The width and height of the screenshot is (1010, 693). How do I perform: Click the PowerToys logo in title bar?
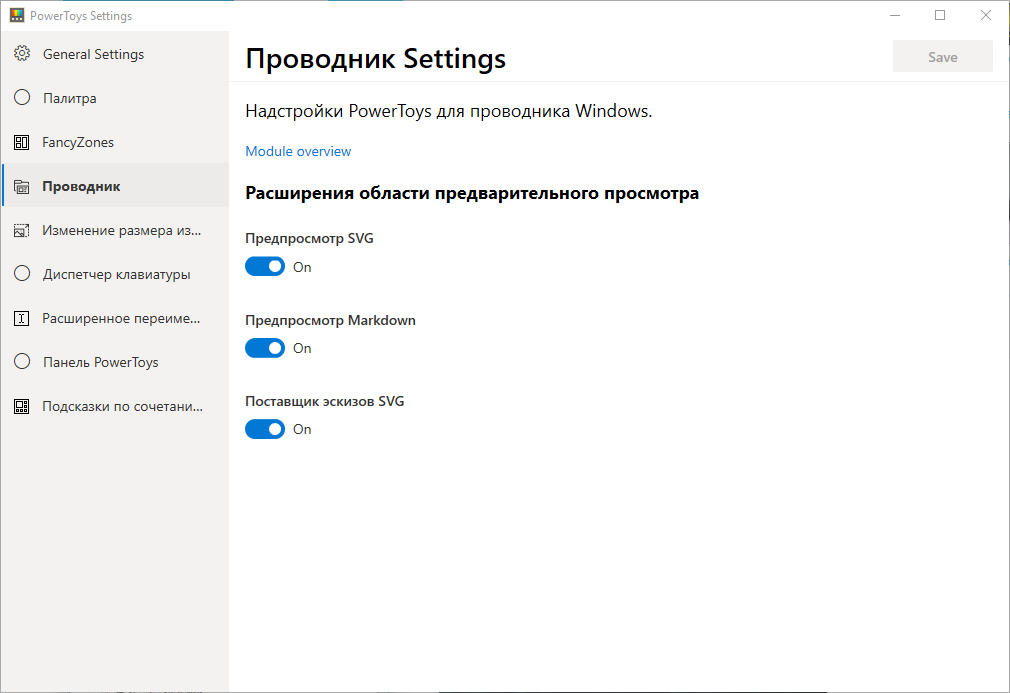click(x=16, y=16)
